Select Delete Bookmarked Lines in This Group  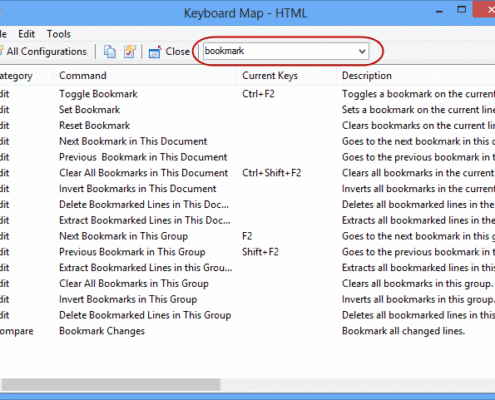145,315
